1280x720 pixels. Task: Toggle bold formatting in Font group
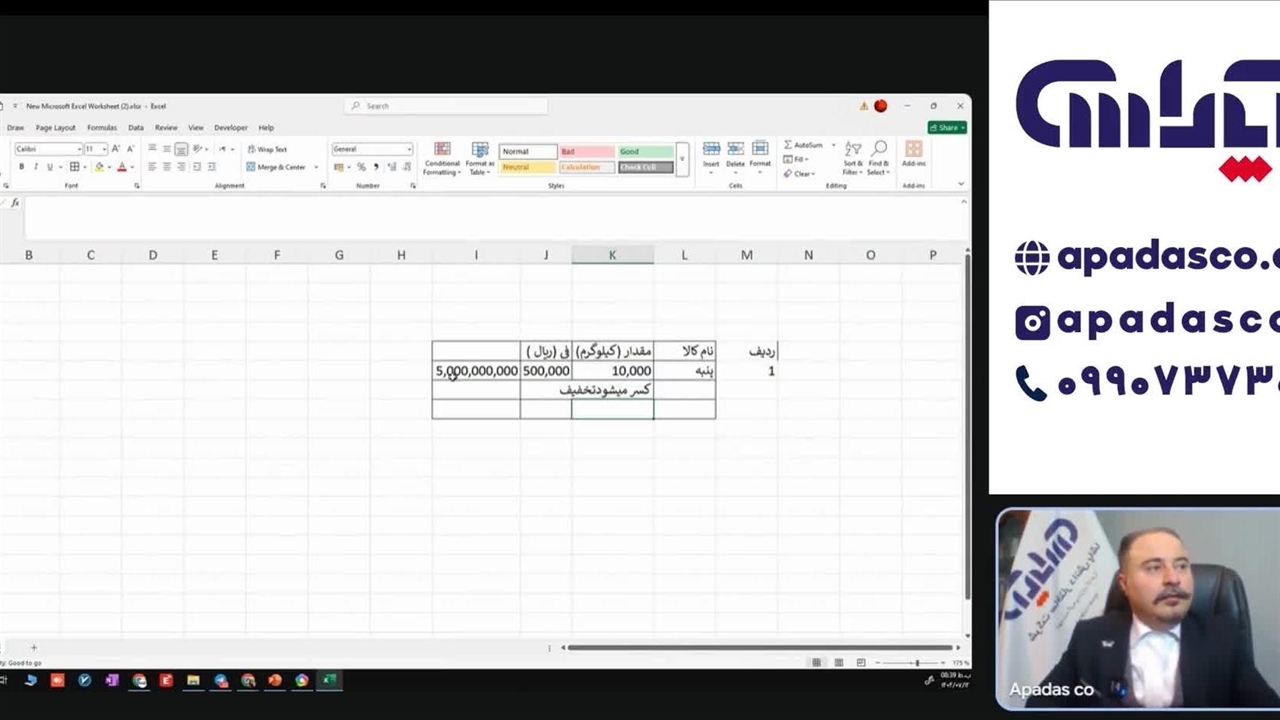21,167
